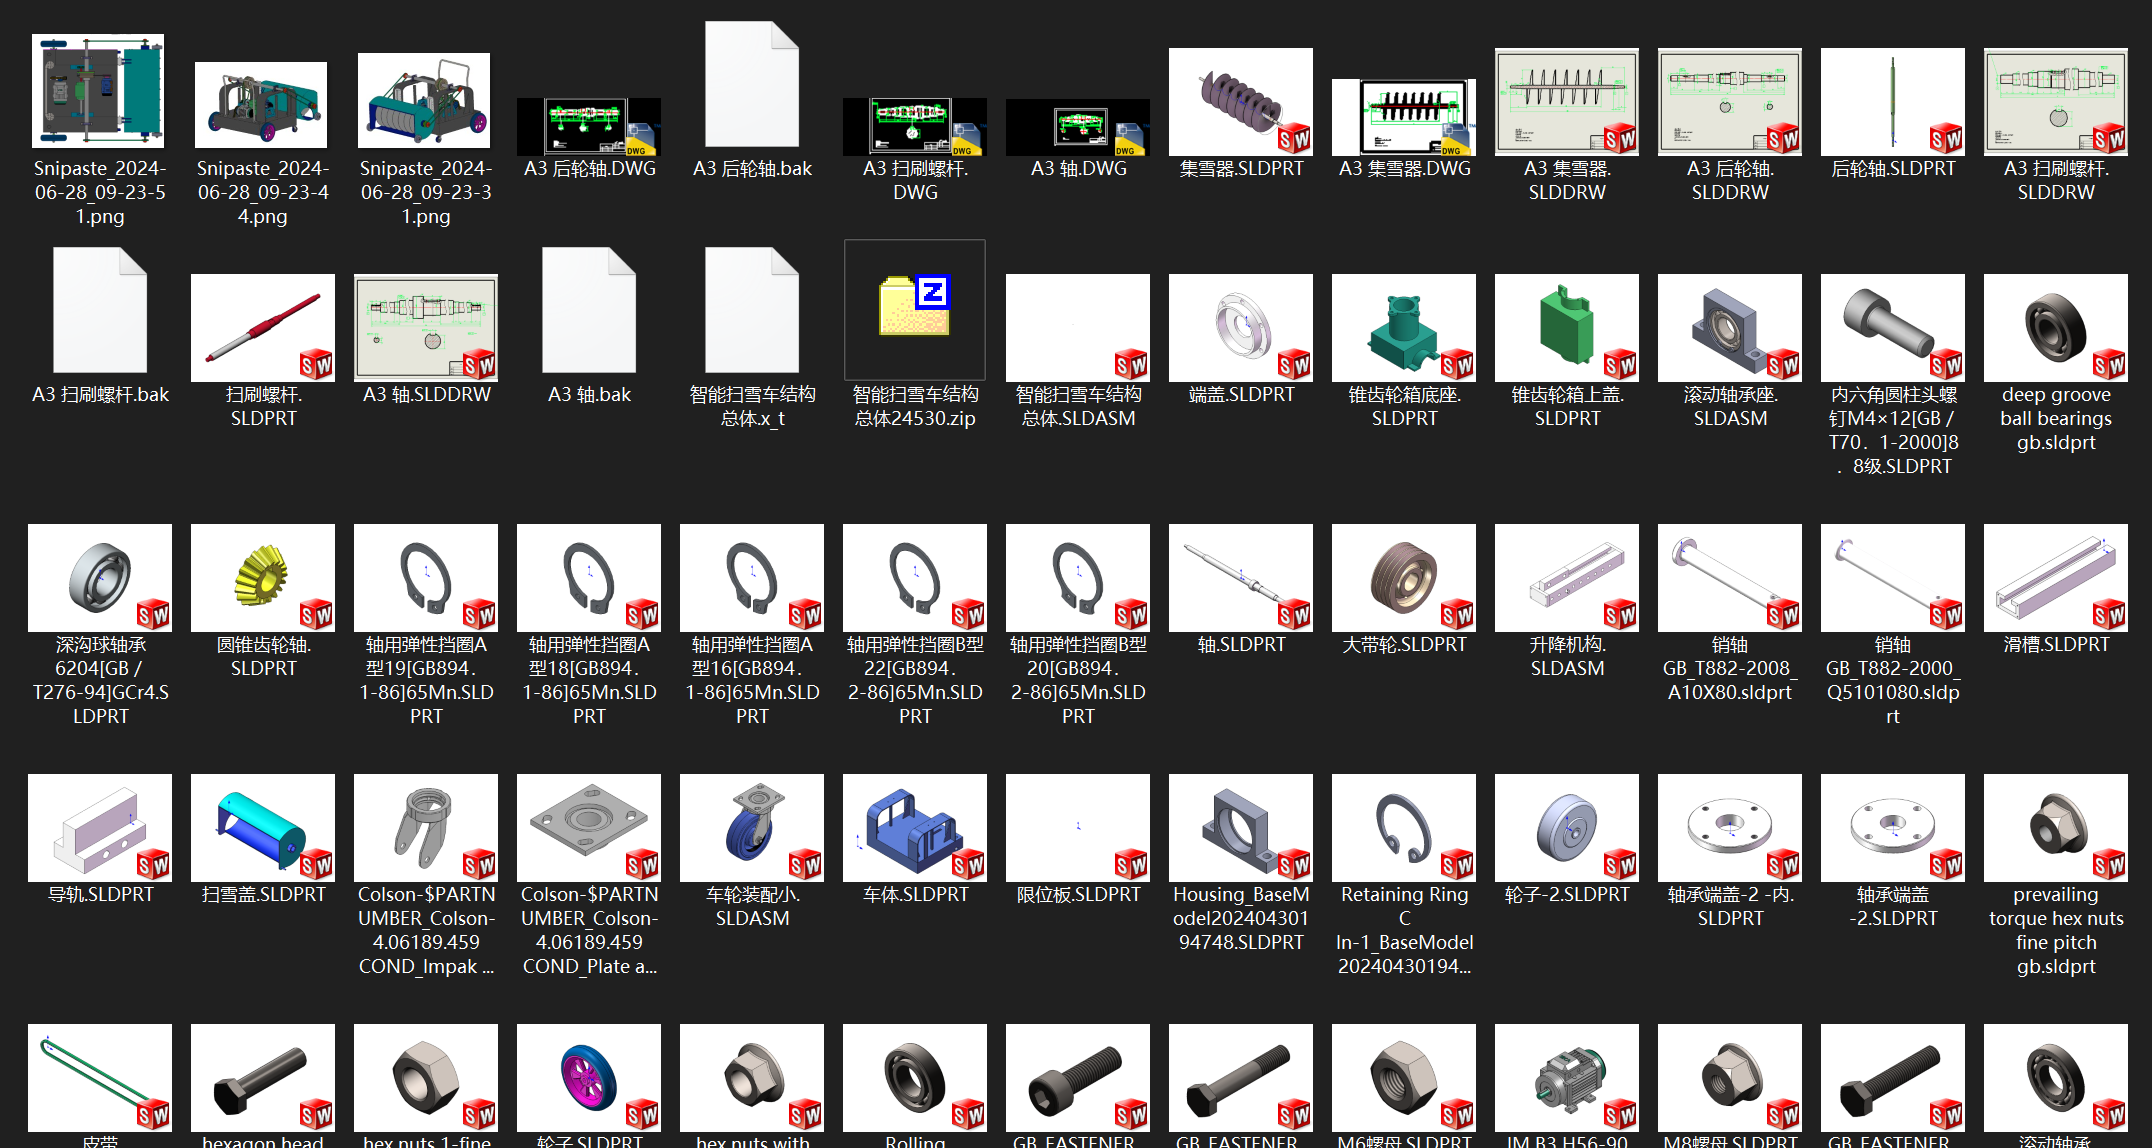Click the 皮带 belt part thumbnail
Image resolution: width=2152 pixels, height=1148 pixels.
pyautogui.click(x=99, y=1078)
